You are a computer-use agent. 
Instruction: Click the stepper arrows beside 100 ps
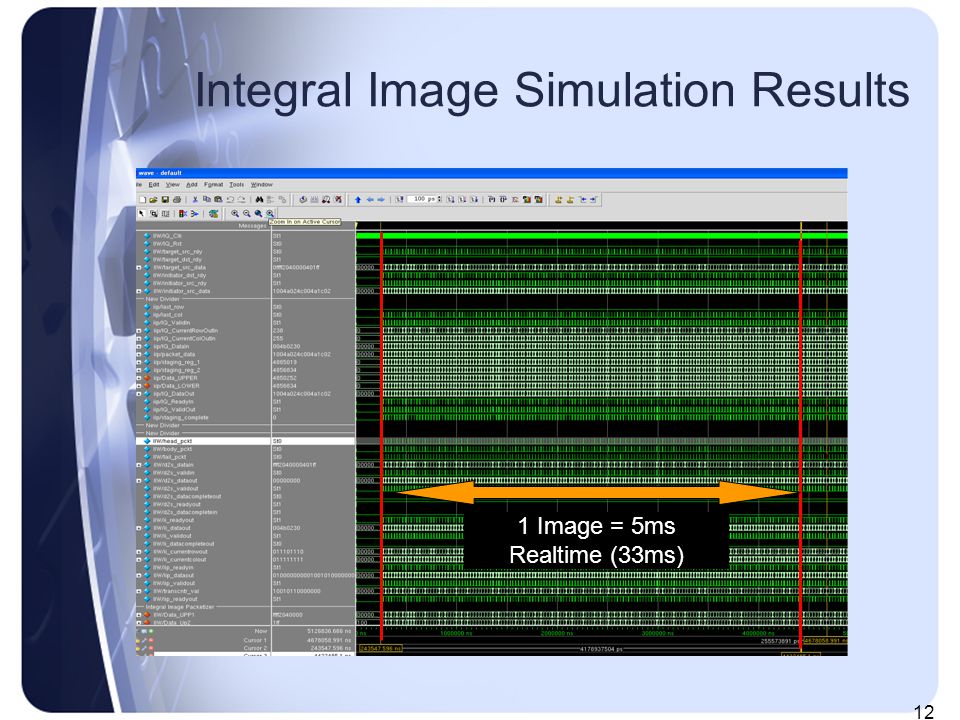(440, 200)
